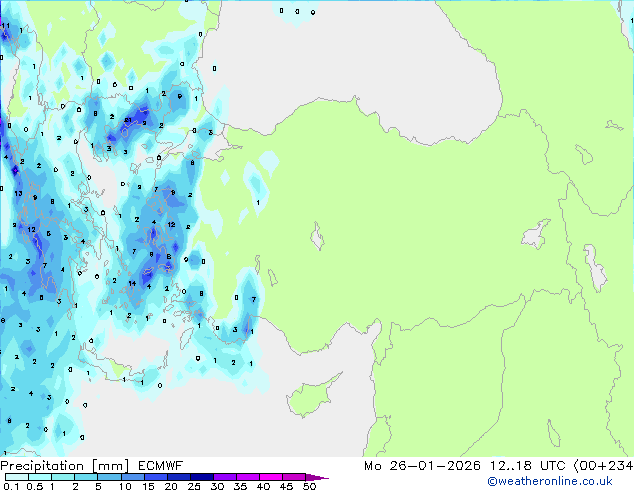Click the Cyprus island on the map
This screenshot has height=490, width=634.
tap(311, 396)
